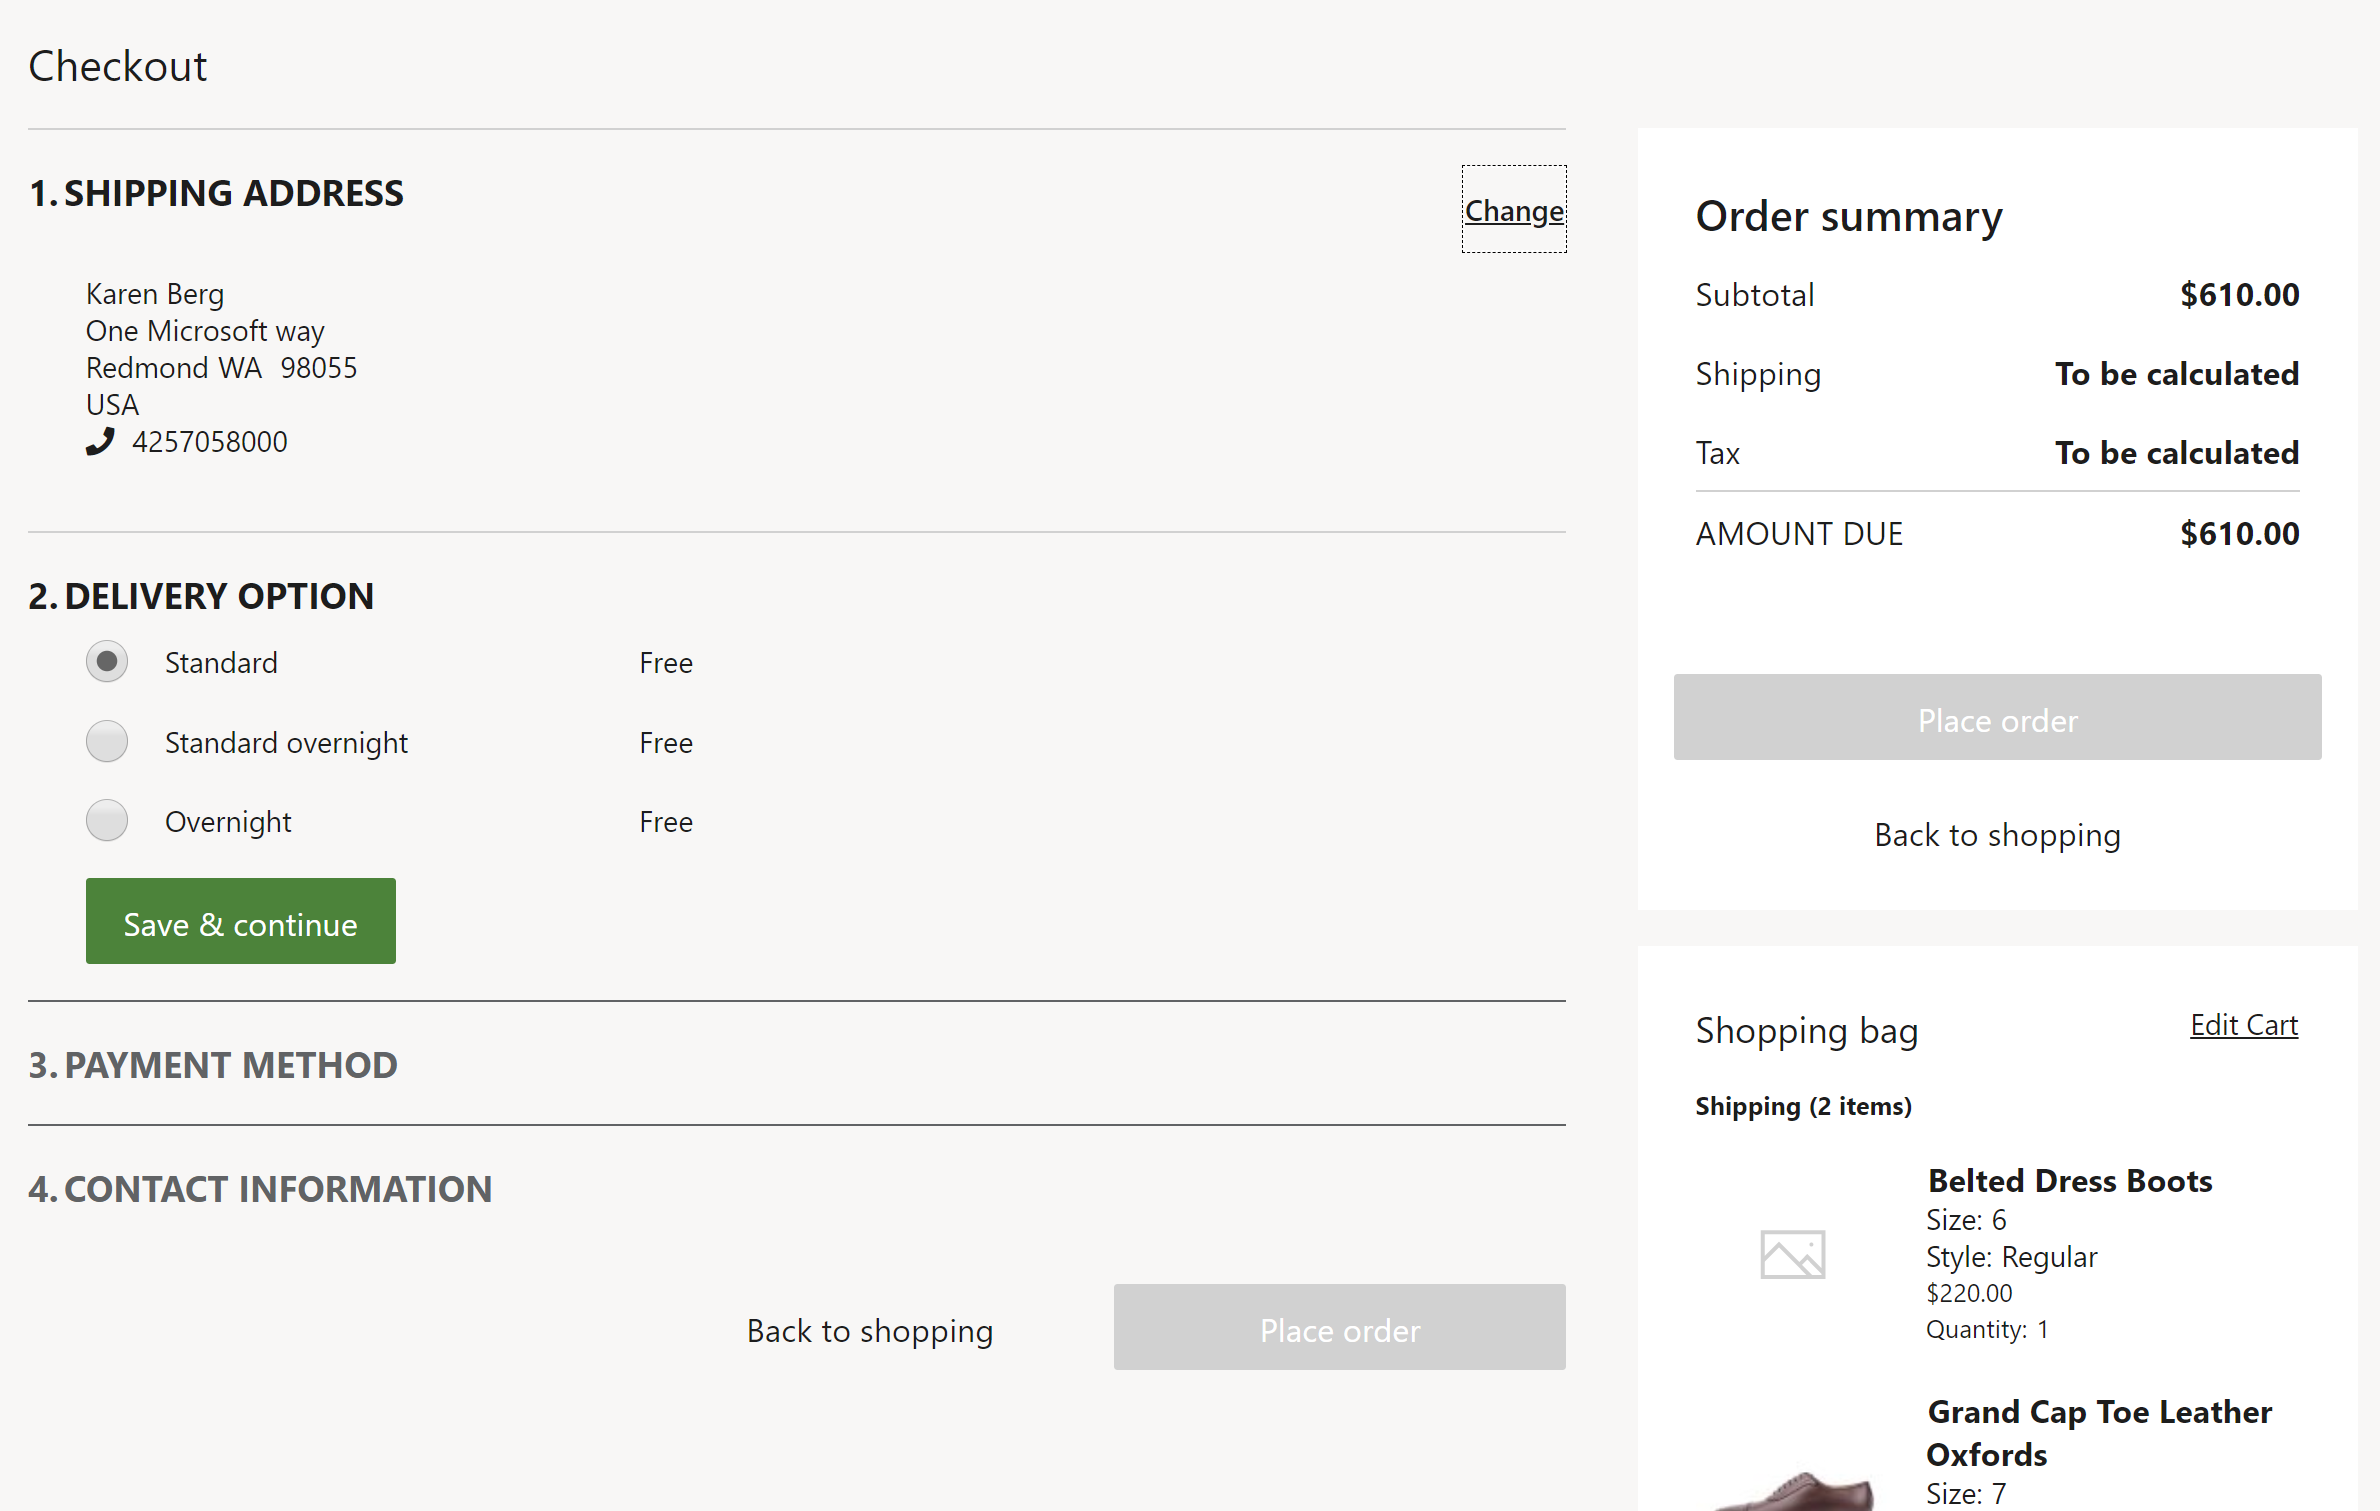Select the Standard delivery radio button
The width and height of the screenshot is (2380, 1511).
108,661
